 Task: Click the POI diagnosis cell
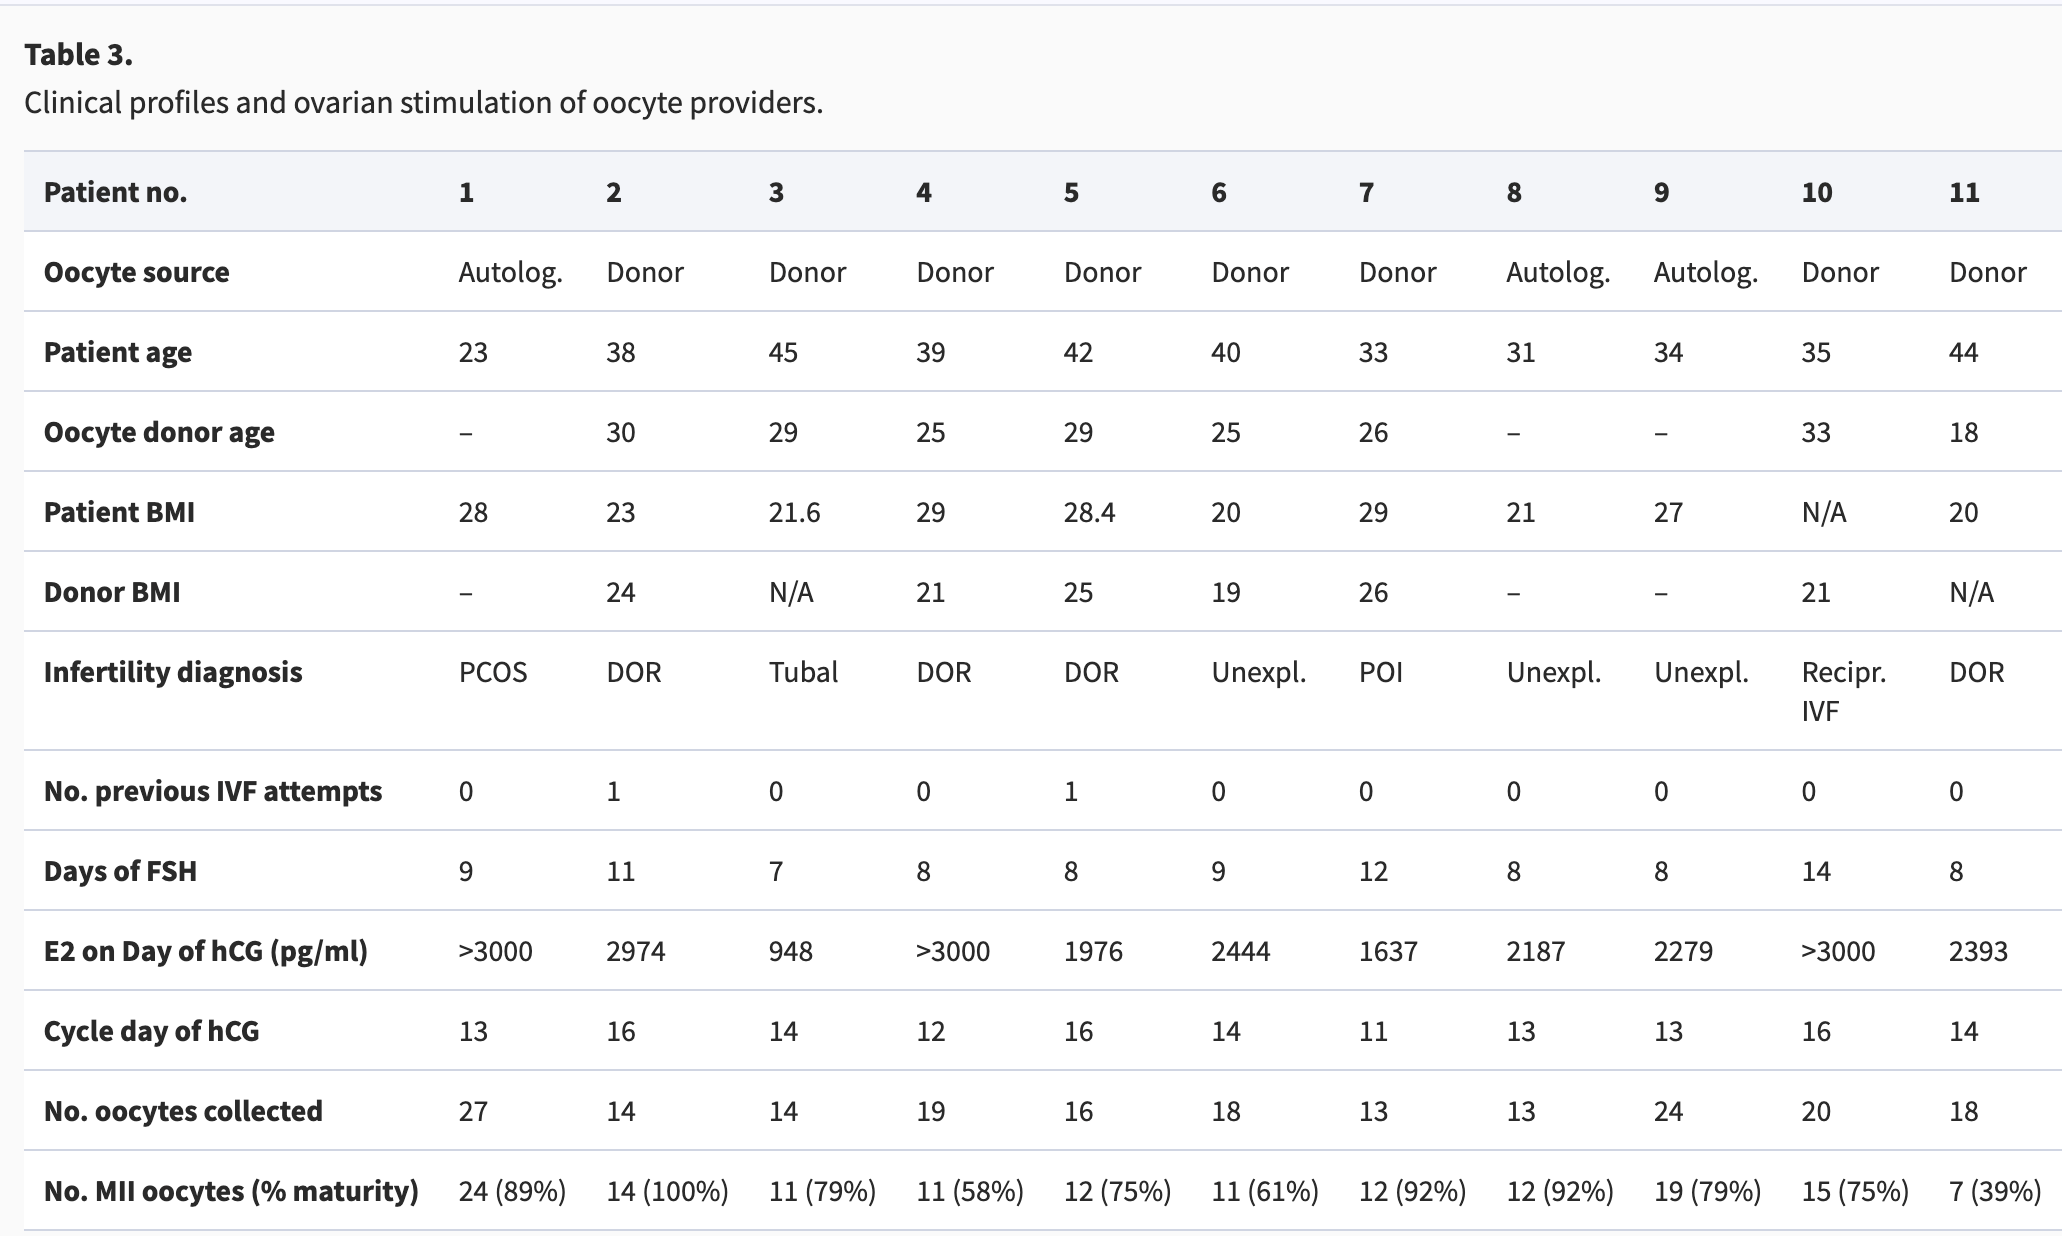pos(1380,672)
